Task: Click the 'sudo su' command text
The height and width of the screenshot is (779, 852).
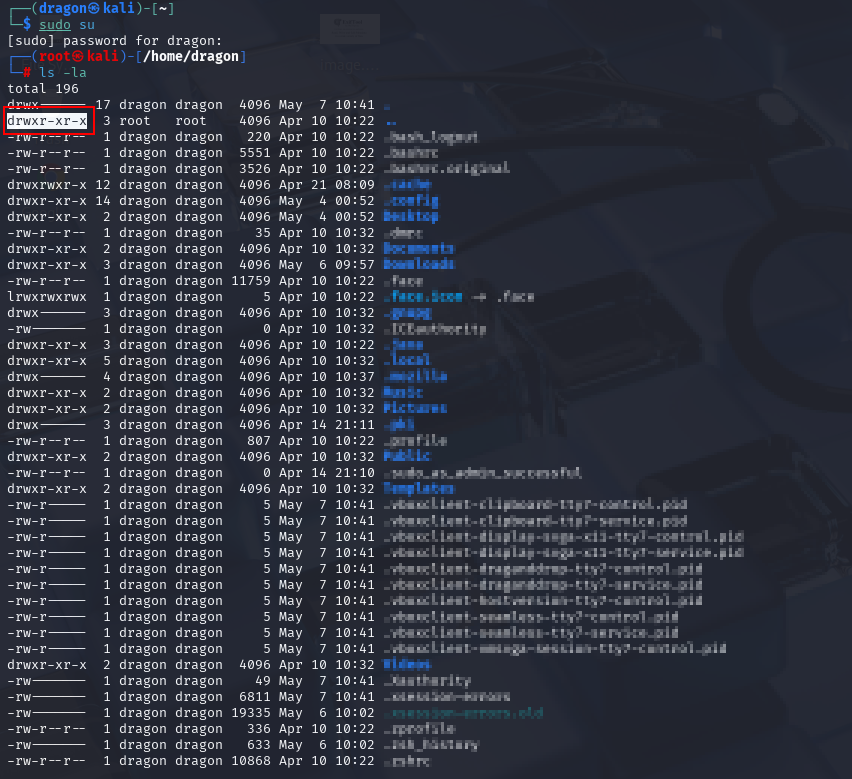Action: point(67,24)
